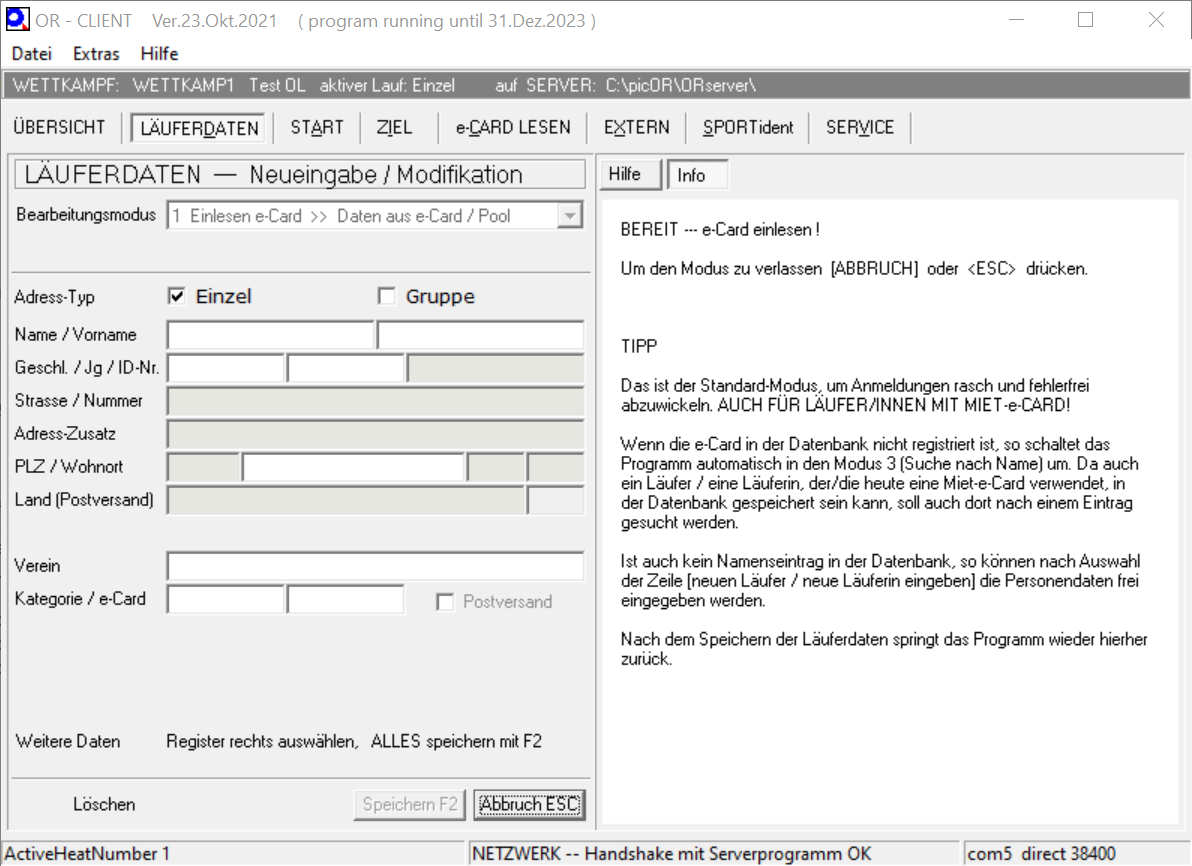Focus the Name (last name) input field
Screen dimensions: 1192x866
(x=270, y=335)
